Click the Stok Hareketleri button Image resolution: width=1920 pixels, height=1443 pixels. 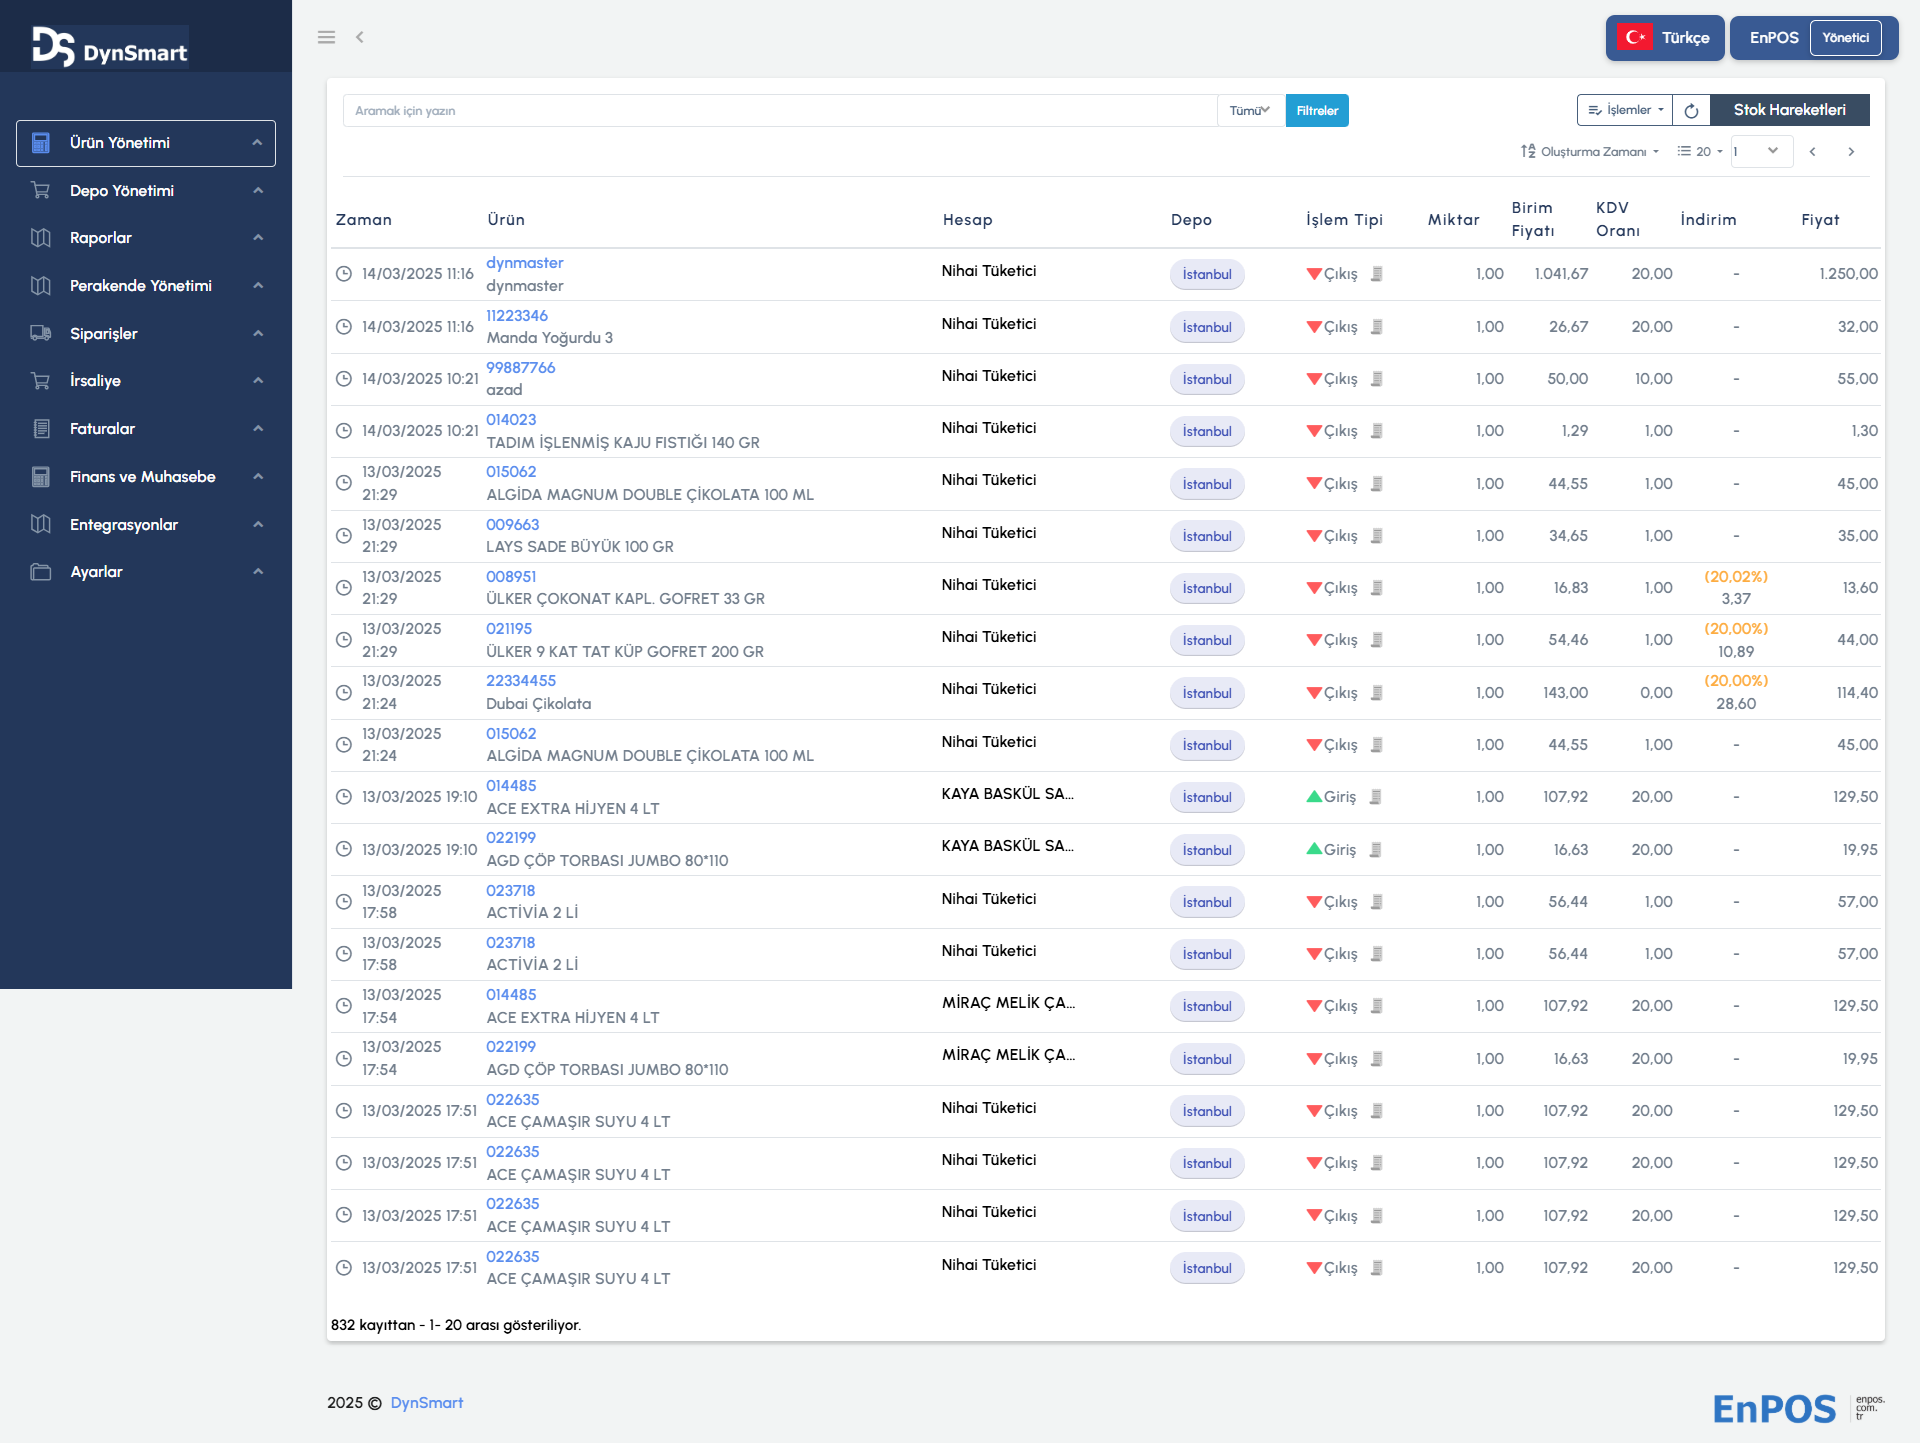coord(1789,110)
